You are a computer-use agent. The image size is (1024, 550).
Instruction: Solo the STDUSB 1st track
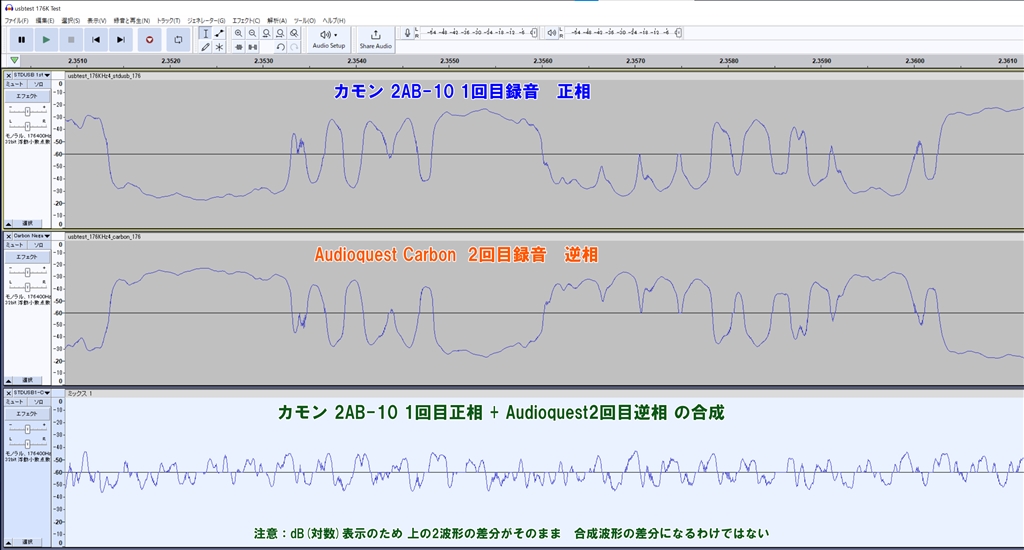[39, 84]
